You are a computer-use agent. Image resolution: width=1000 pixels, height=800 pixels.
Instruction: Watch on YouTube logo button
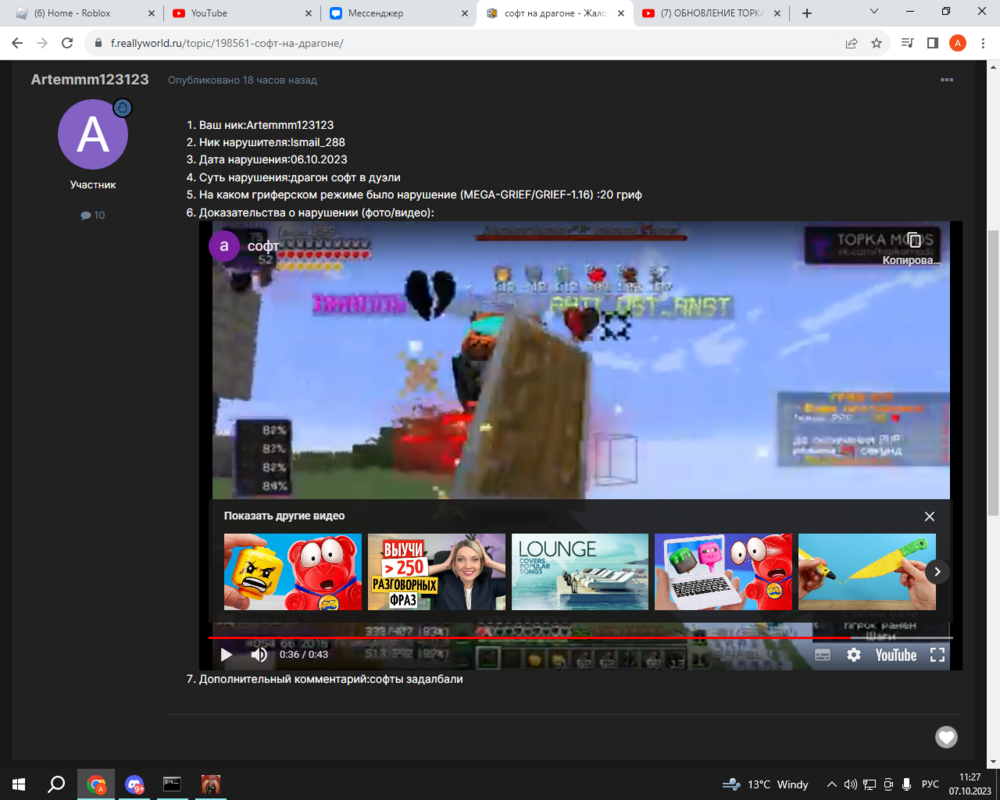point(896,655)
